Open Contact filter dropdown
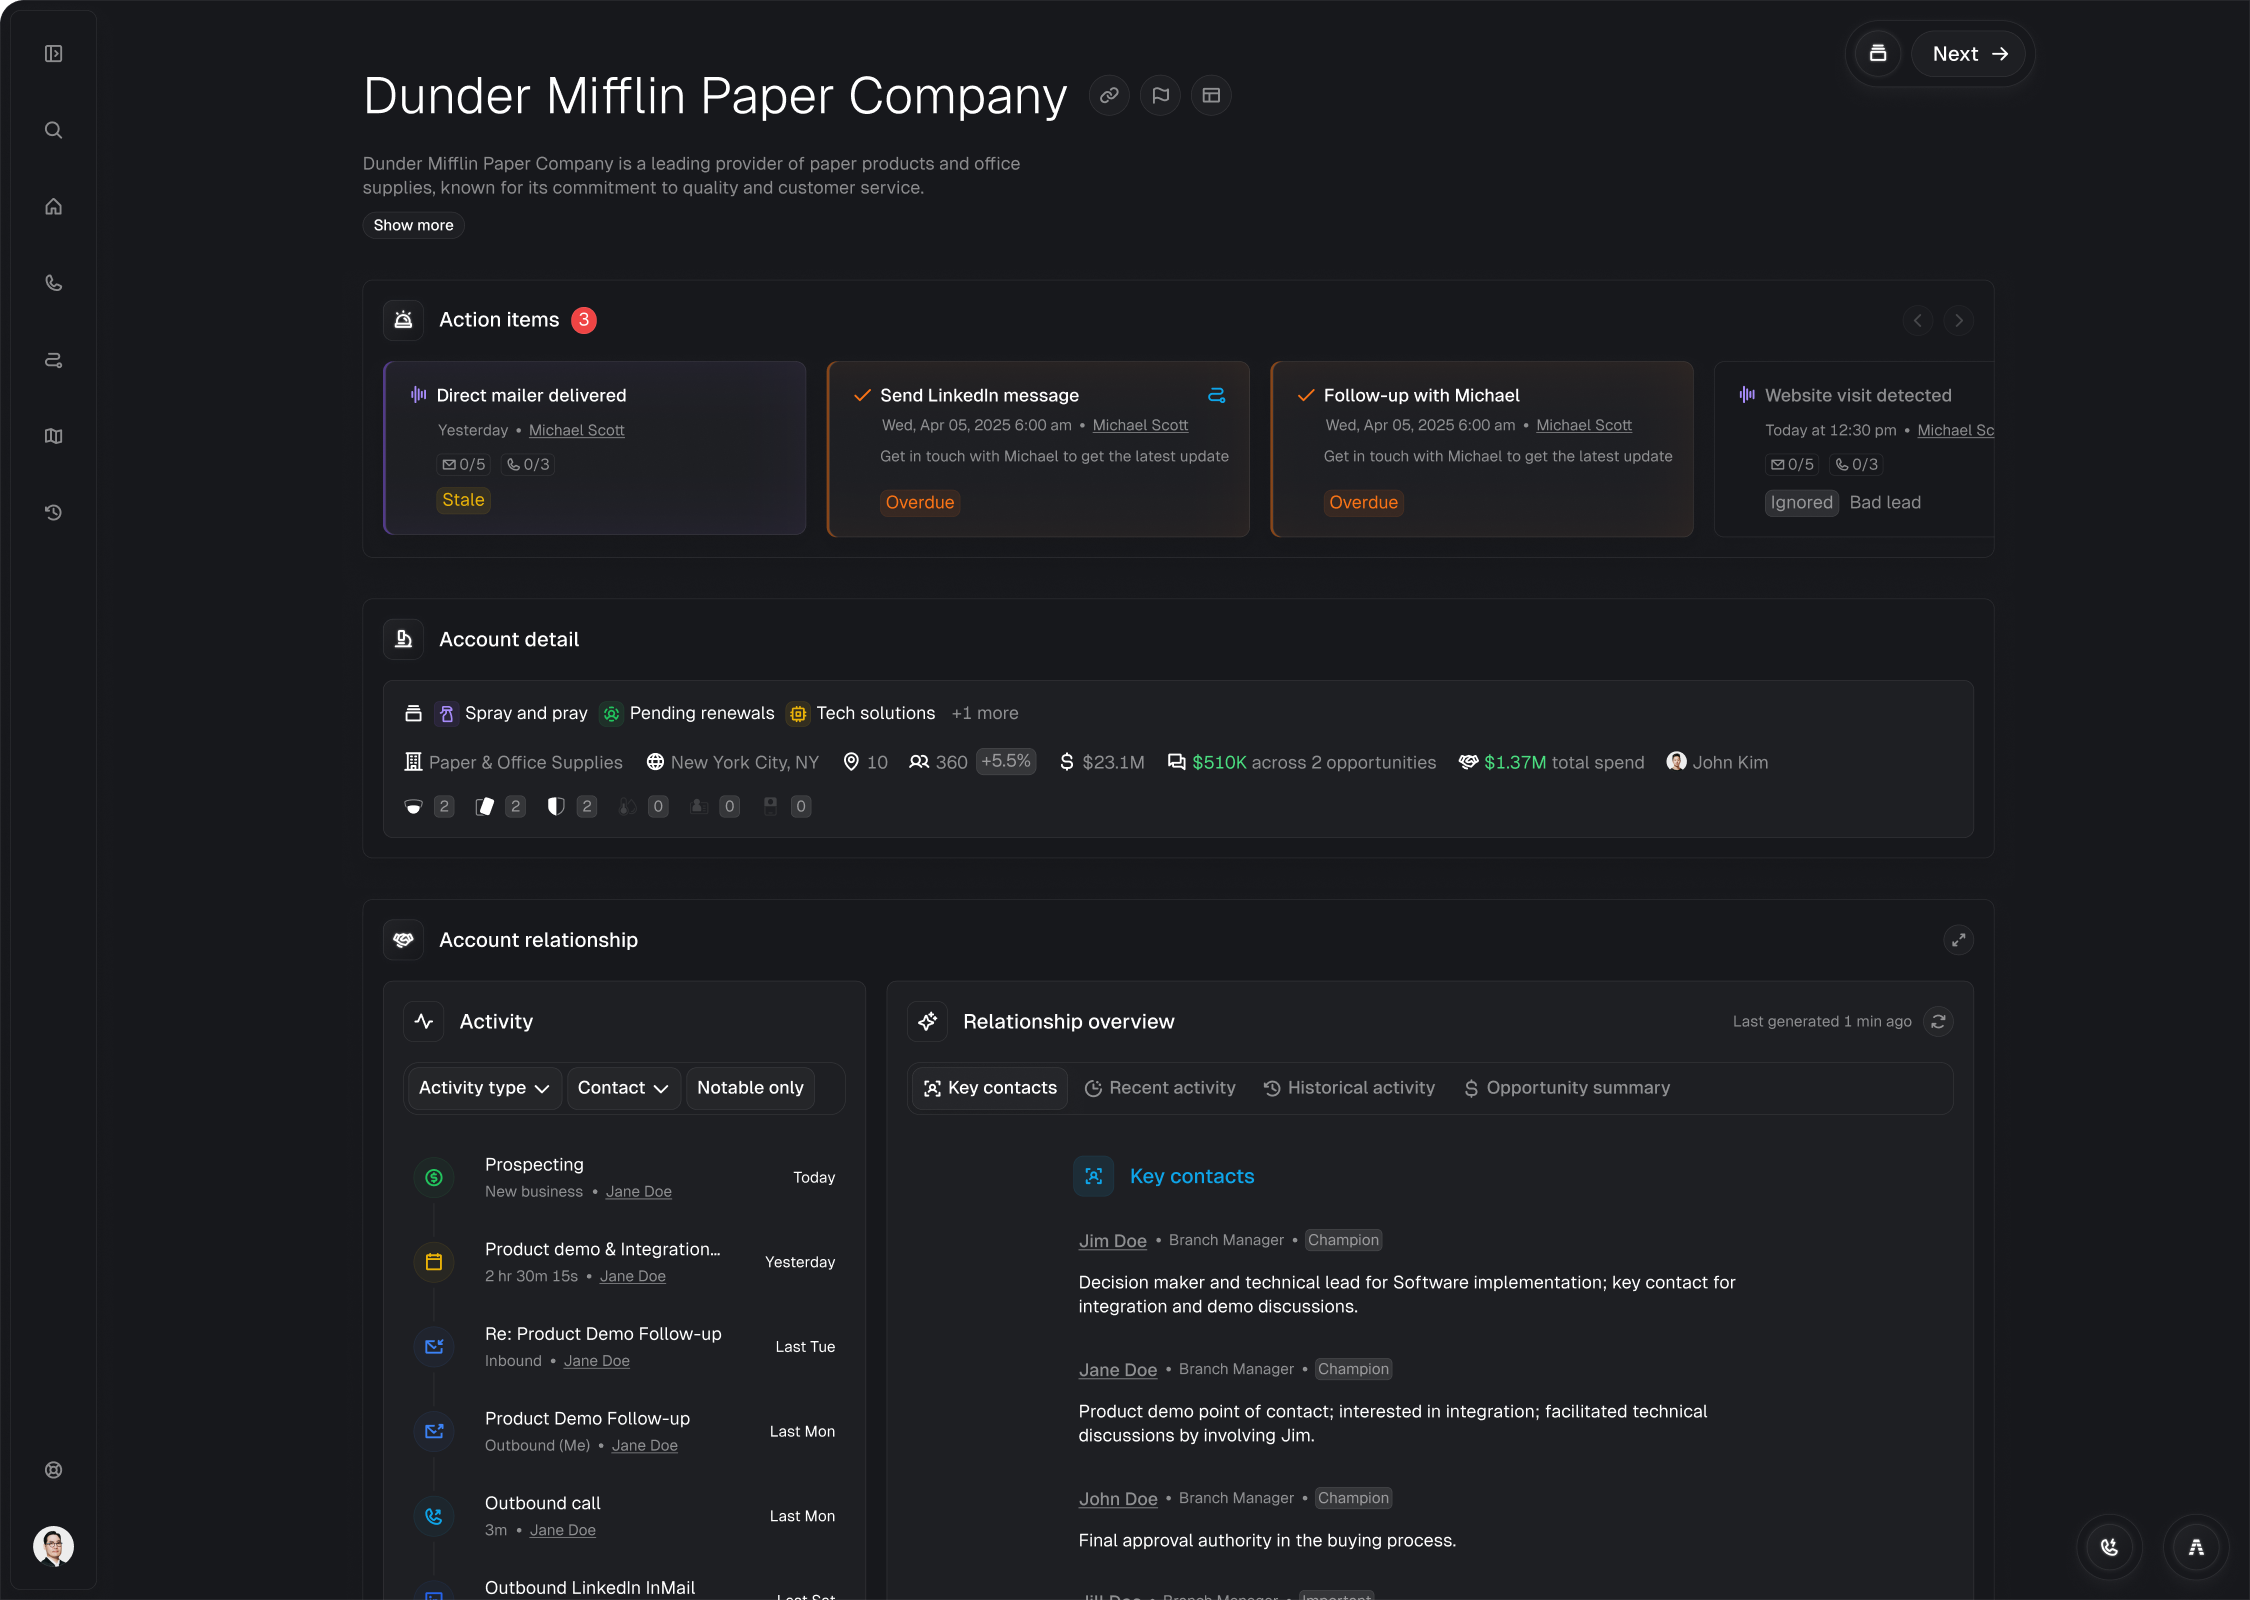 point(623,1088)
